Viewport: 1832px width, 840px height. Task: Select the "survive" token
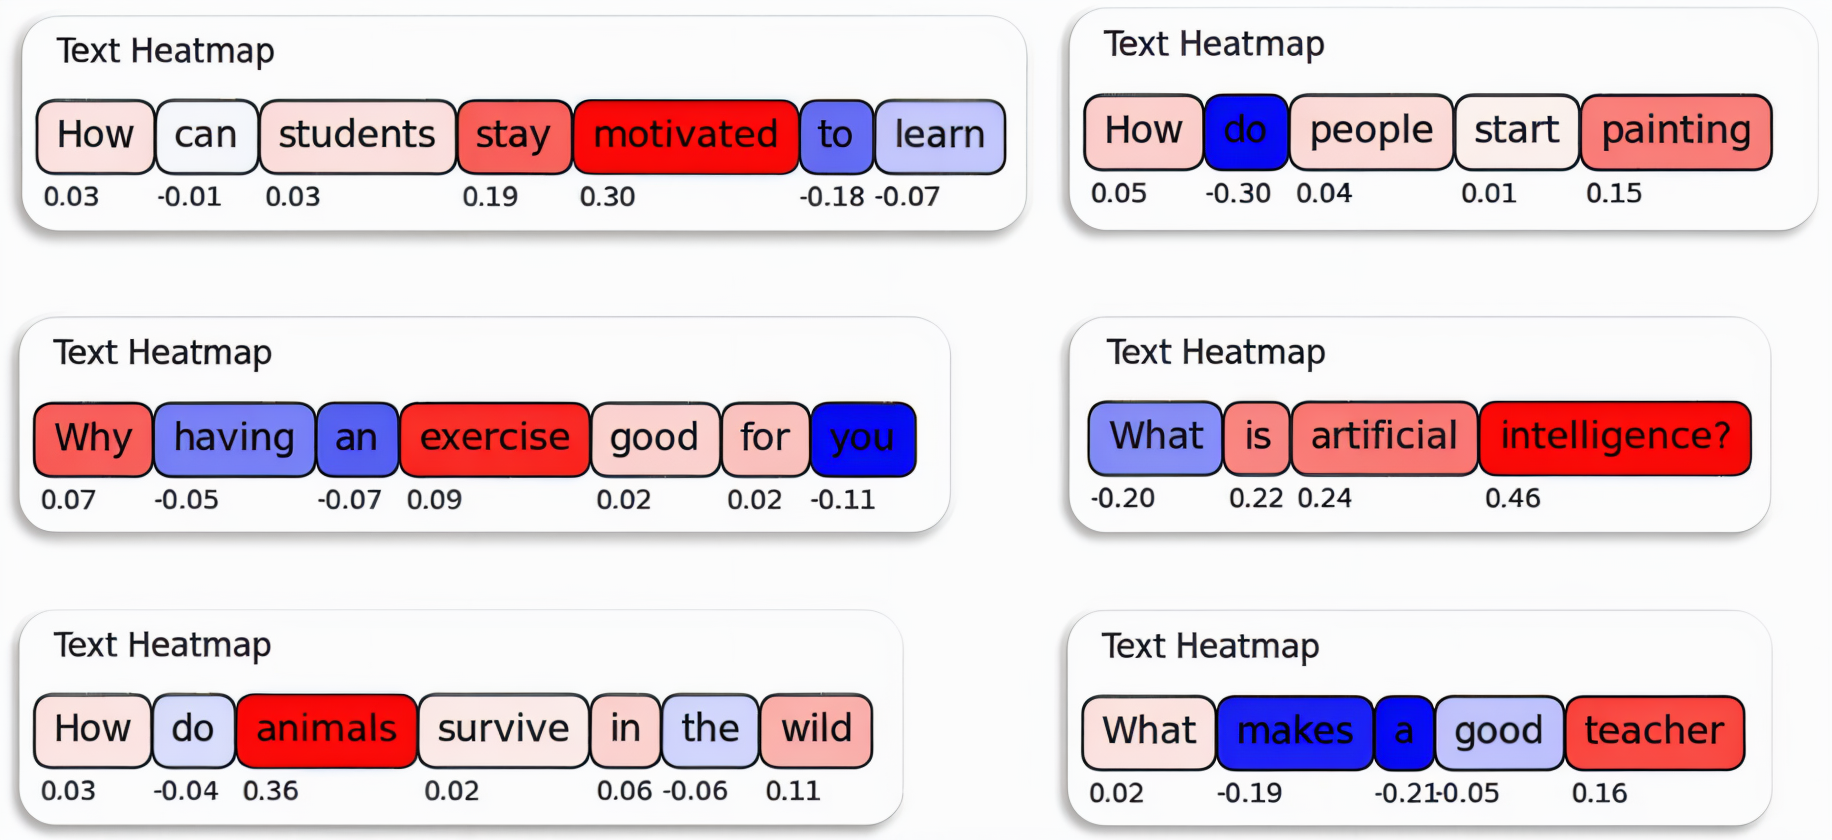tap(503, 730)
